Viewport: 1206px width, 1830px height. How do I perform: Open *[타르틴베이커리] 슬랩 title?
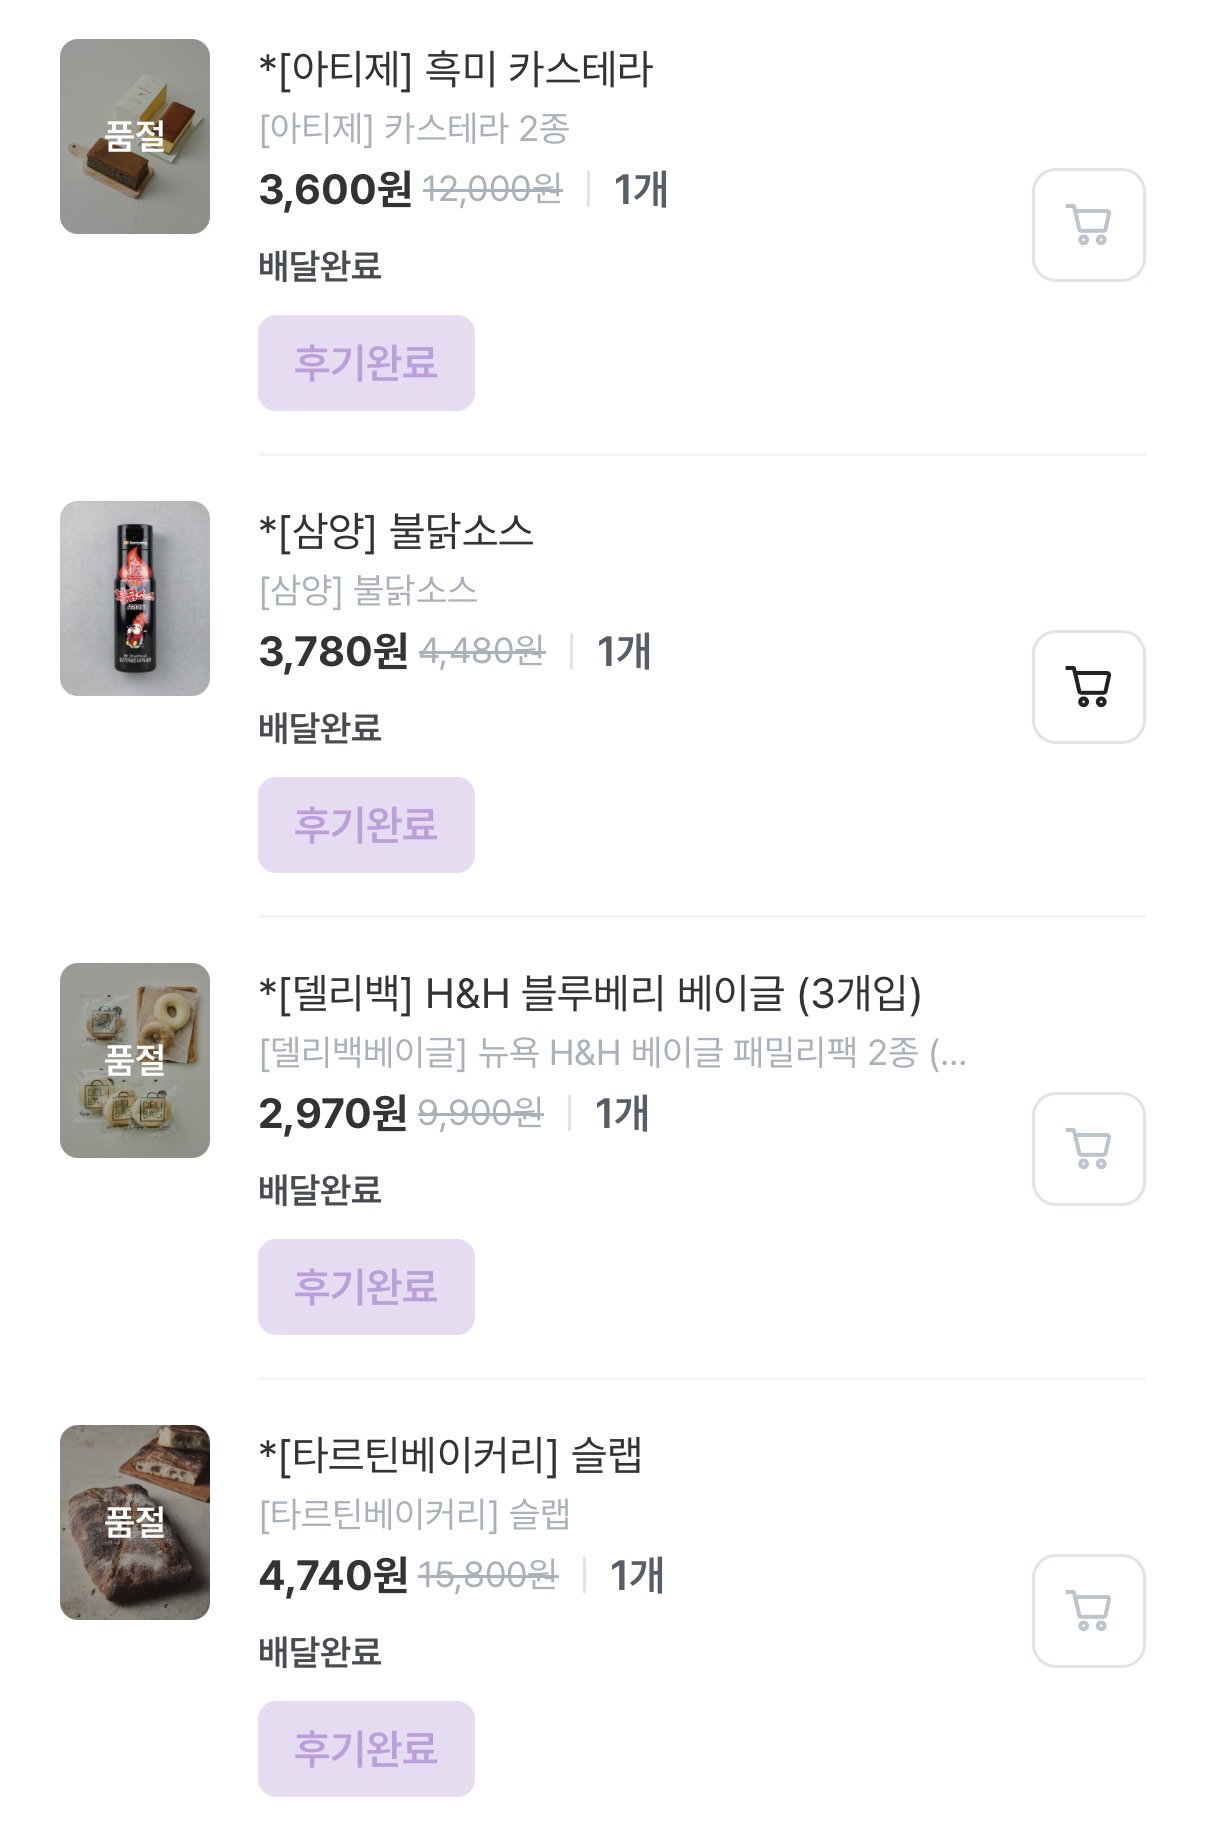point(450,1456)
